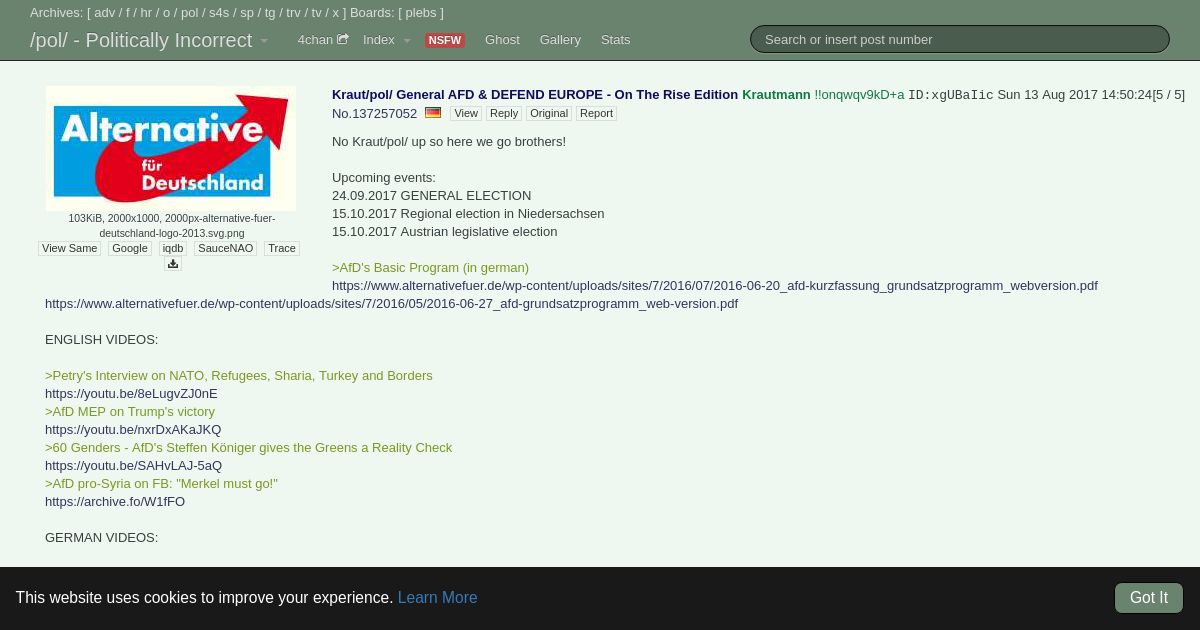Dismiss cookie notice with Got It
1200x630 pixels.
pyautogui.click(x=1149, y=597)
